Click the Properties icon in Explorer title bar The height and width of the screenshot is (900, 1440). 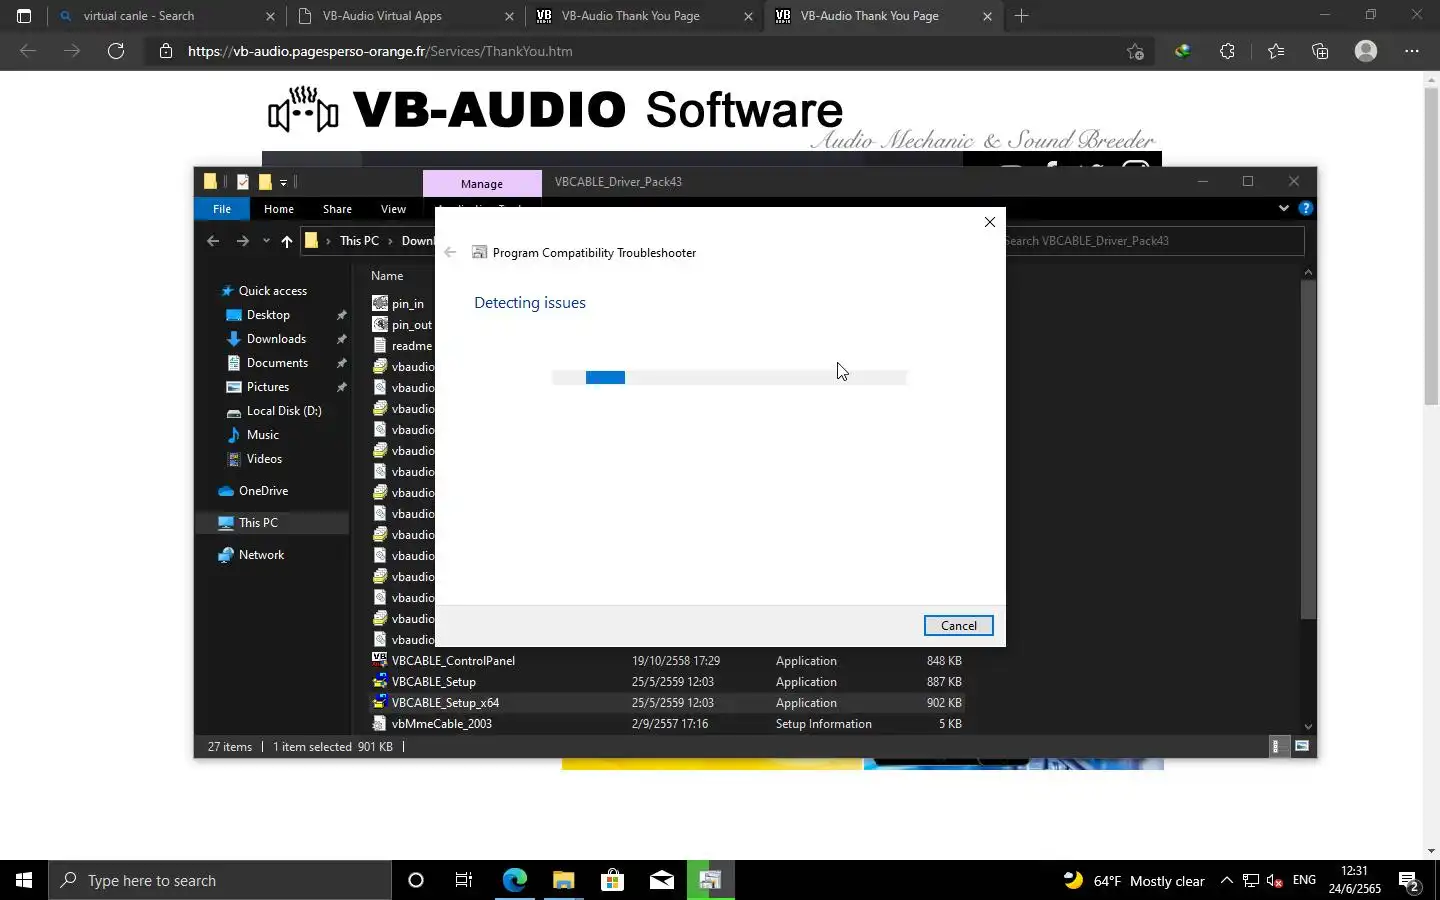[x=243, y=182]
